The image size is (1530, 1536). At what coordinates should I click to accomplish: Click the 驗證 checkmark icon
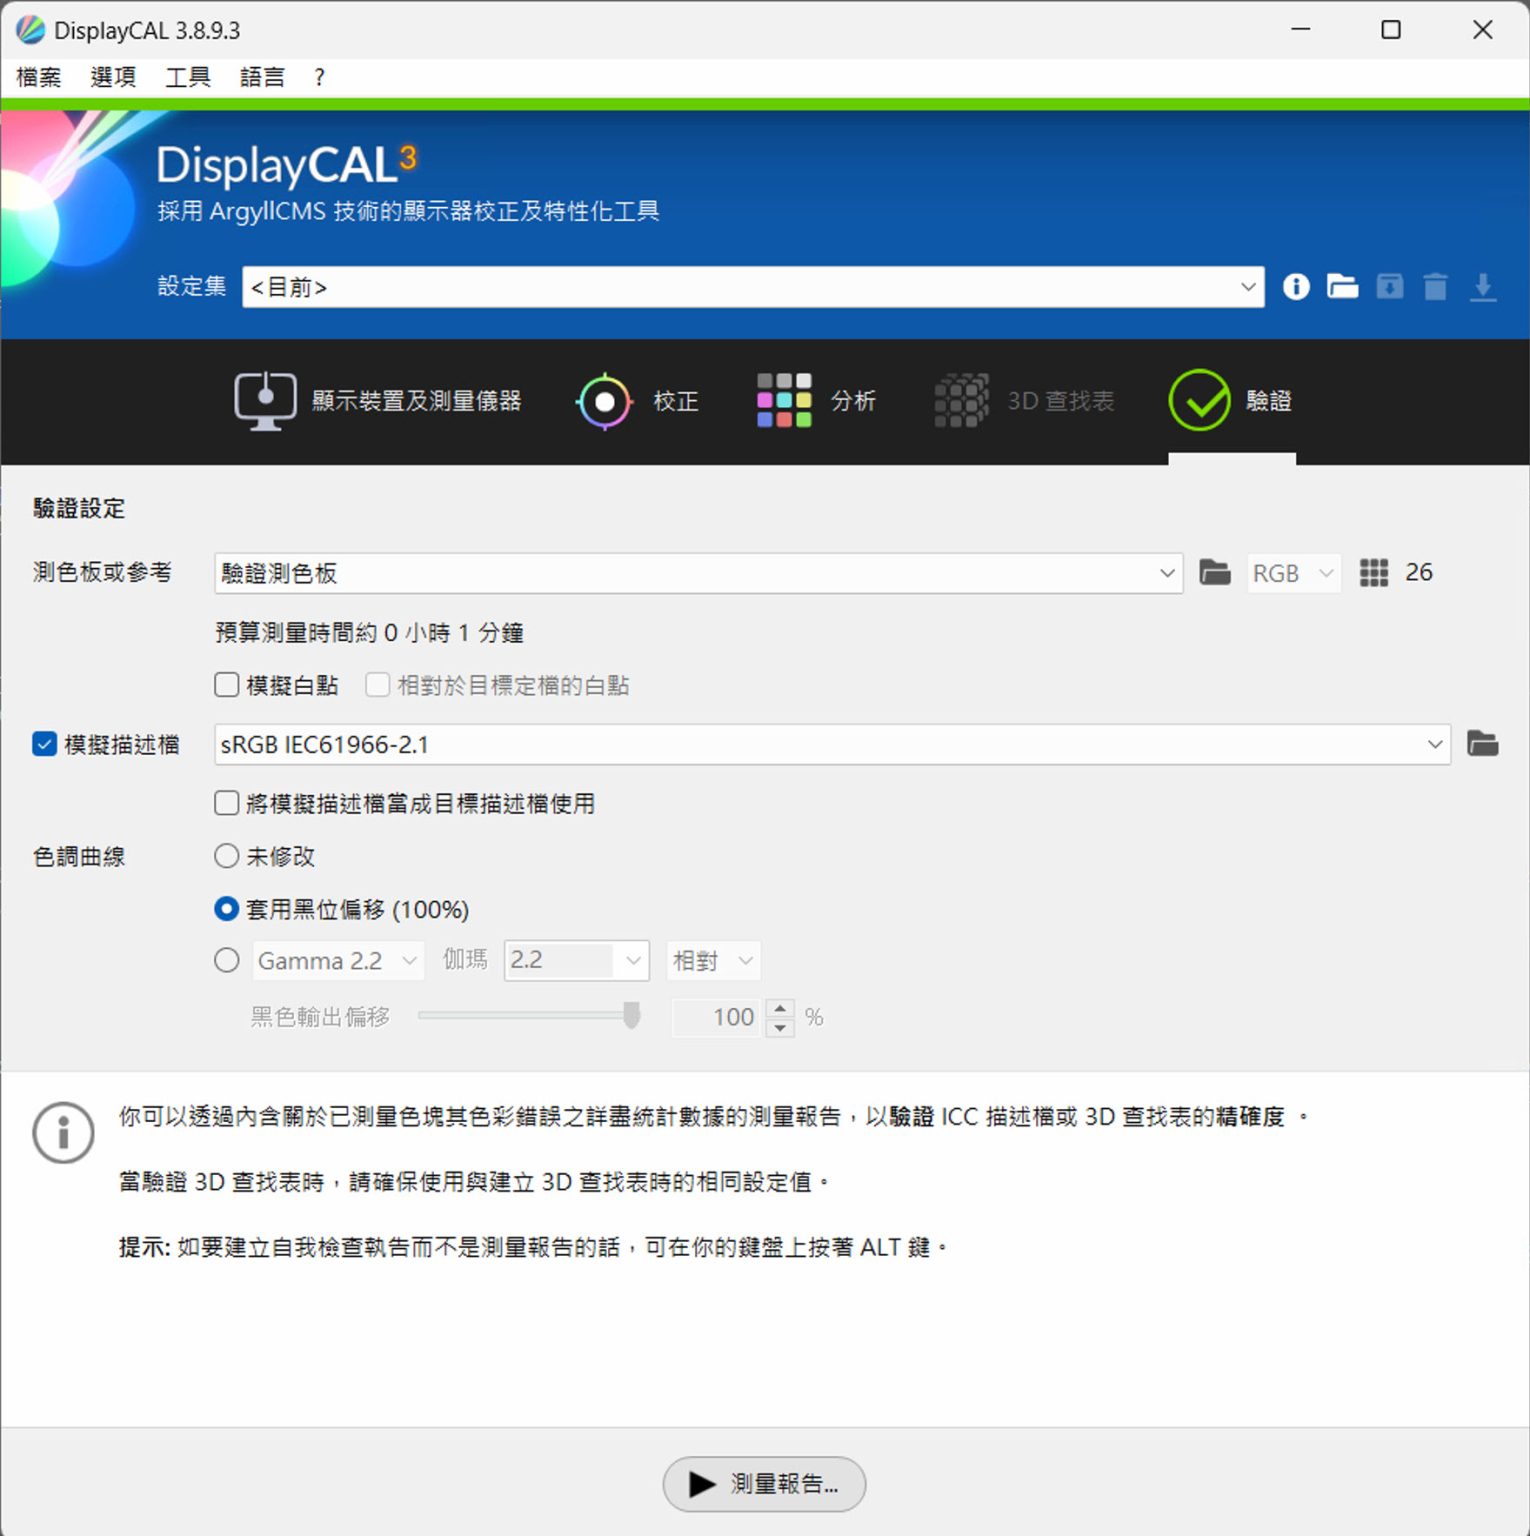1199,401
